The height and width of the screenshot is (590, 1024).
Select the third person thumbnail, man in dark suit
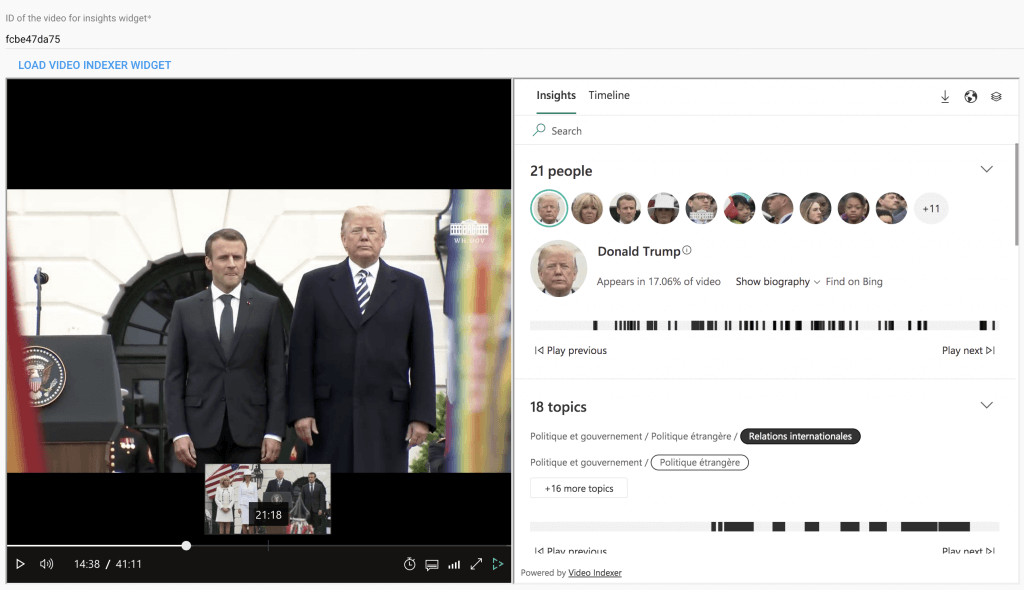(x=625, y=208)
